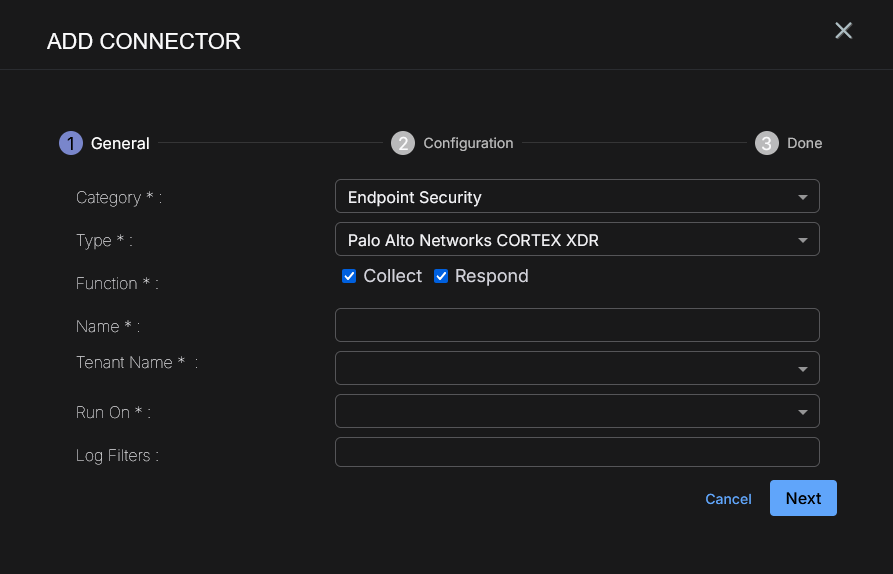Click the Category dropdown arrow icon

tap(802, 197)
